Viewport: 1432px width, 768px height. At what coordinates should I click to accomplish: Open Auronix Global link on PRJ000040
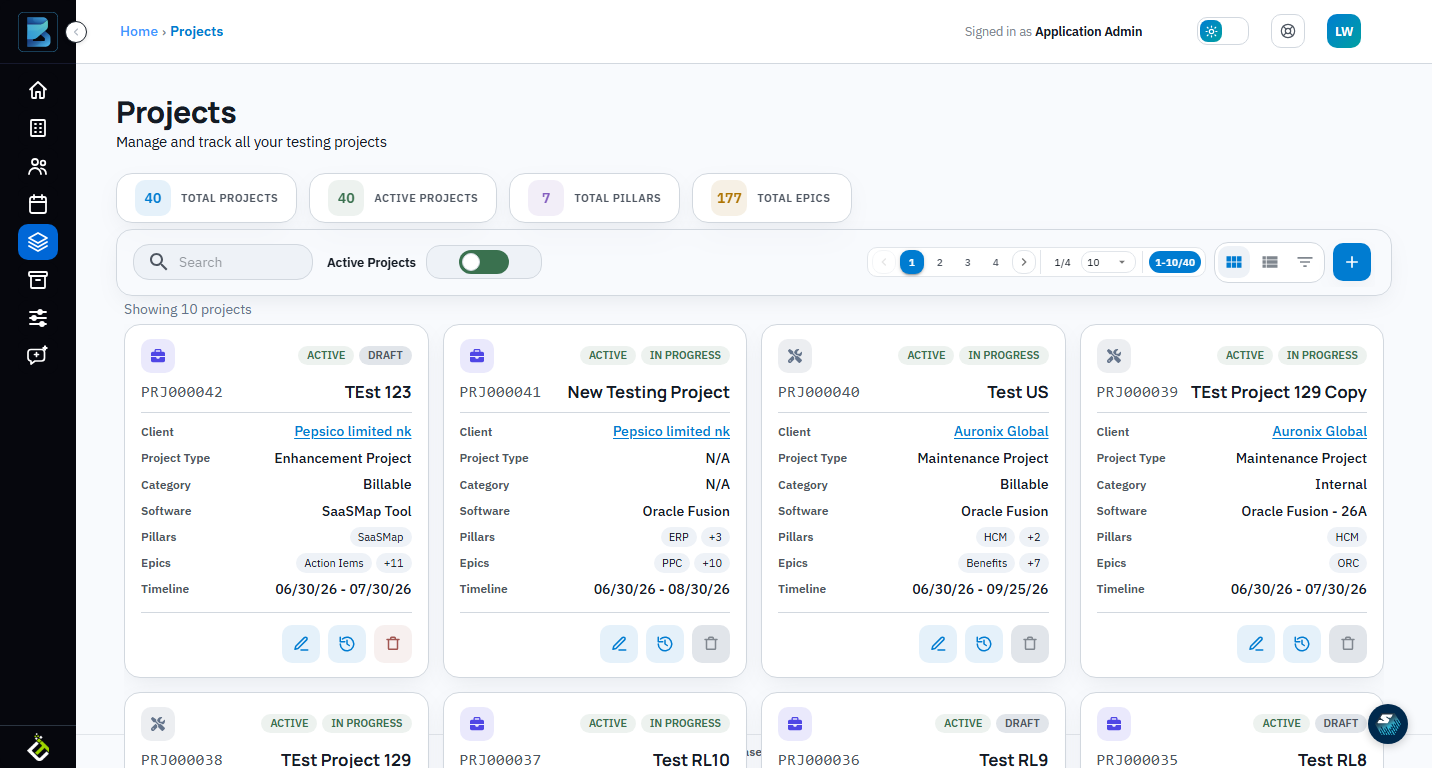tap(1001, 431)
